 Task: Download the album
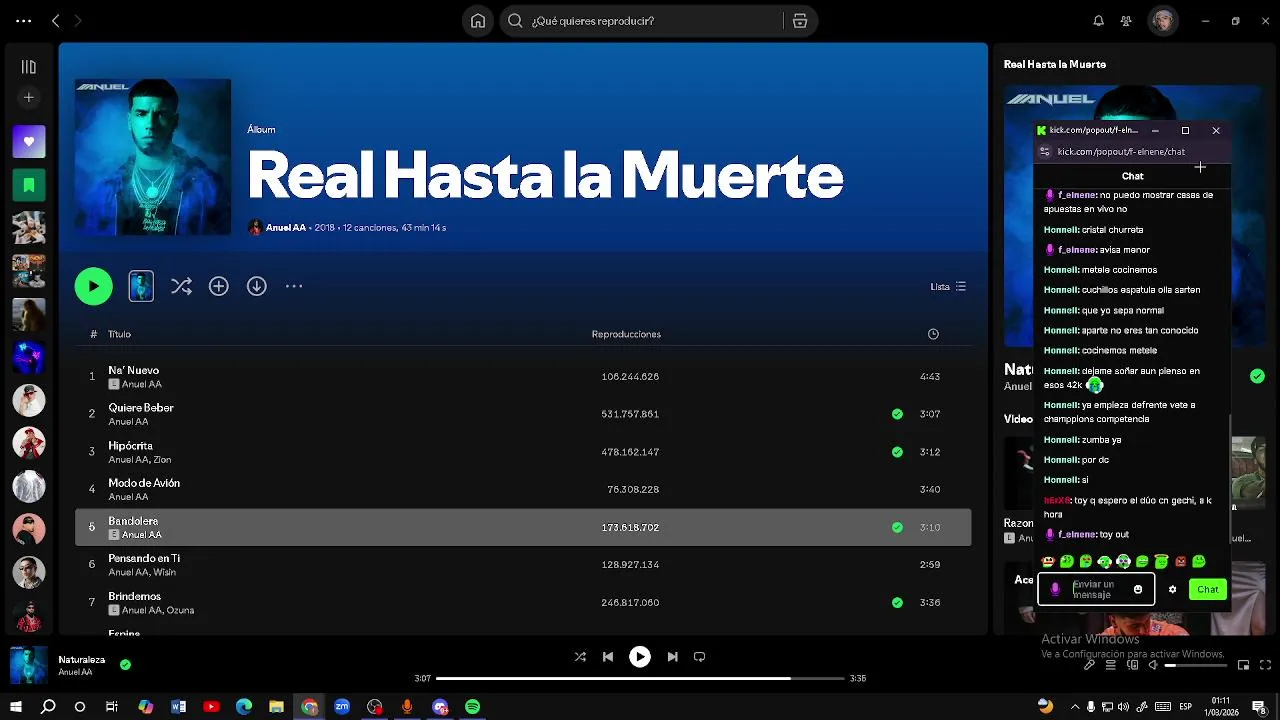[x=257, y=286]
